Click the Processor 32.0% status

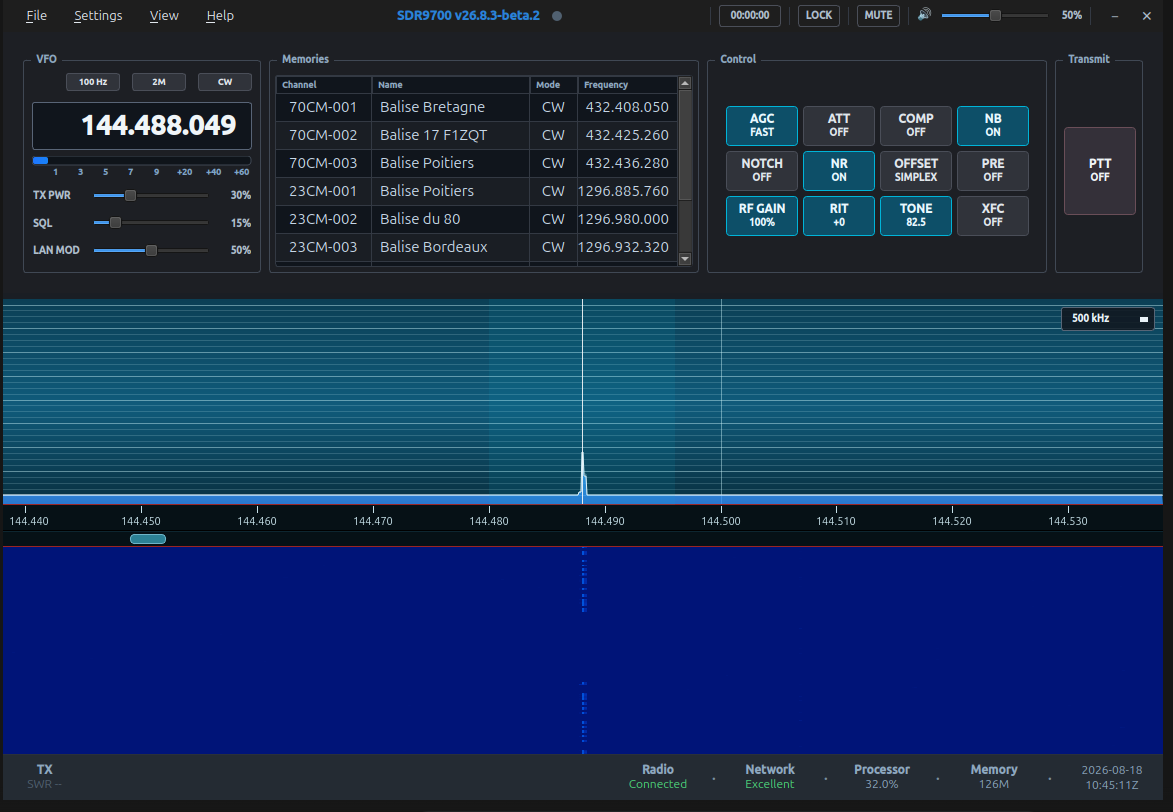tap(882, 776)
